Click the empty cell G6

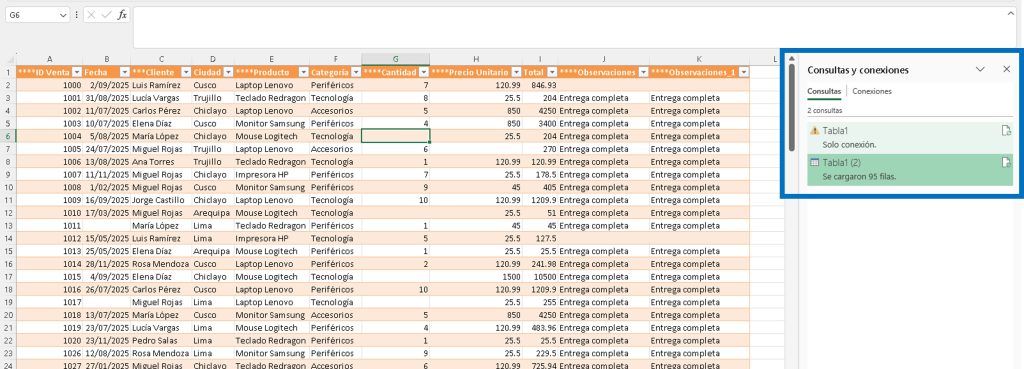[396, 136]
